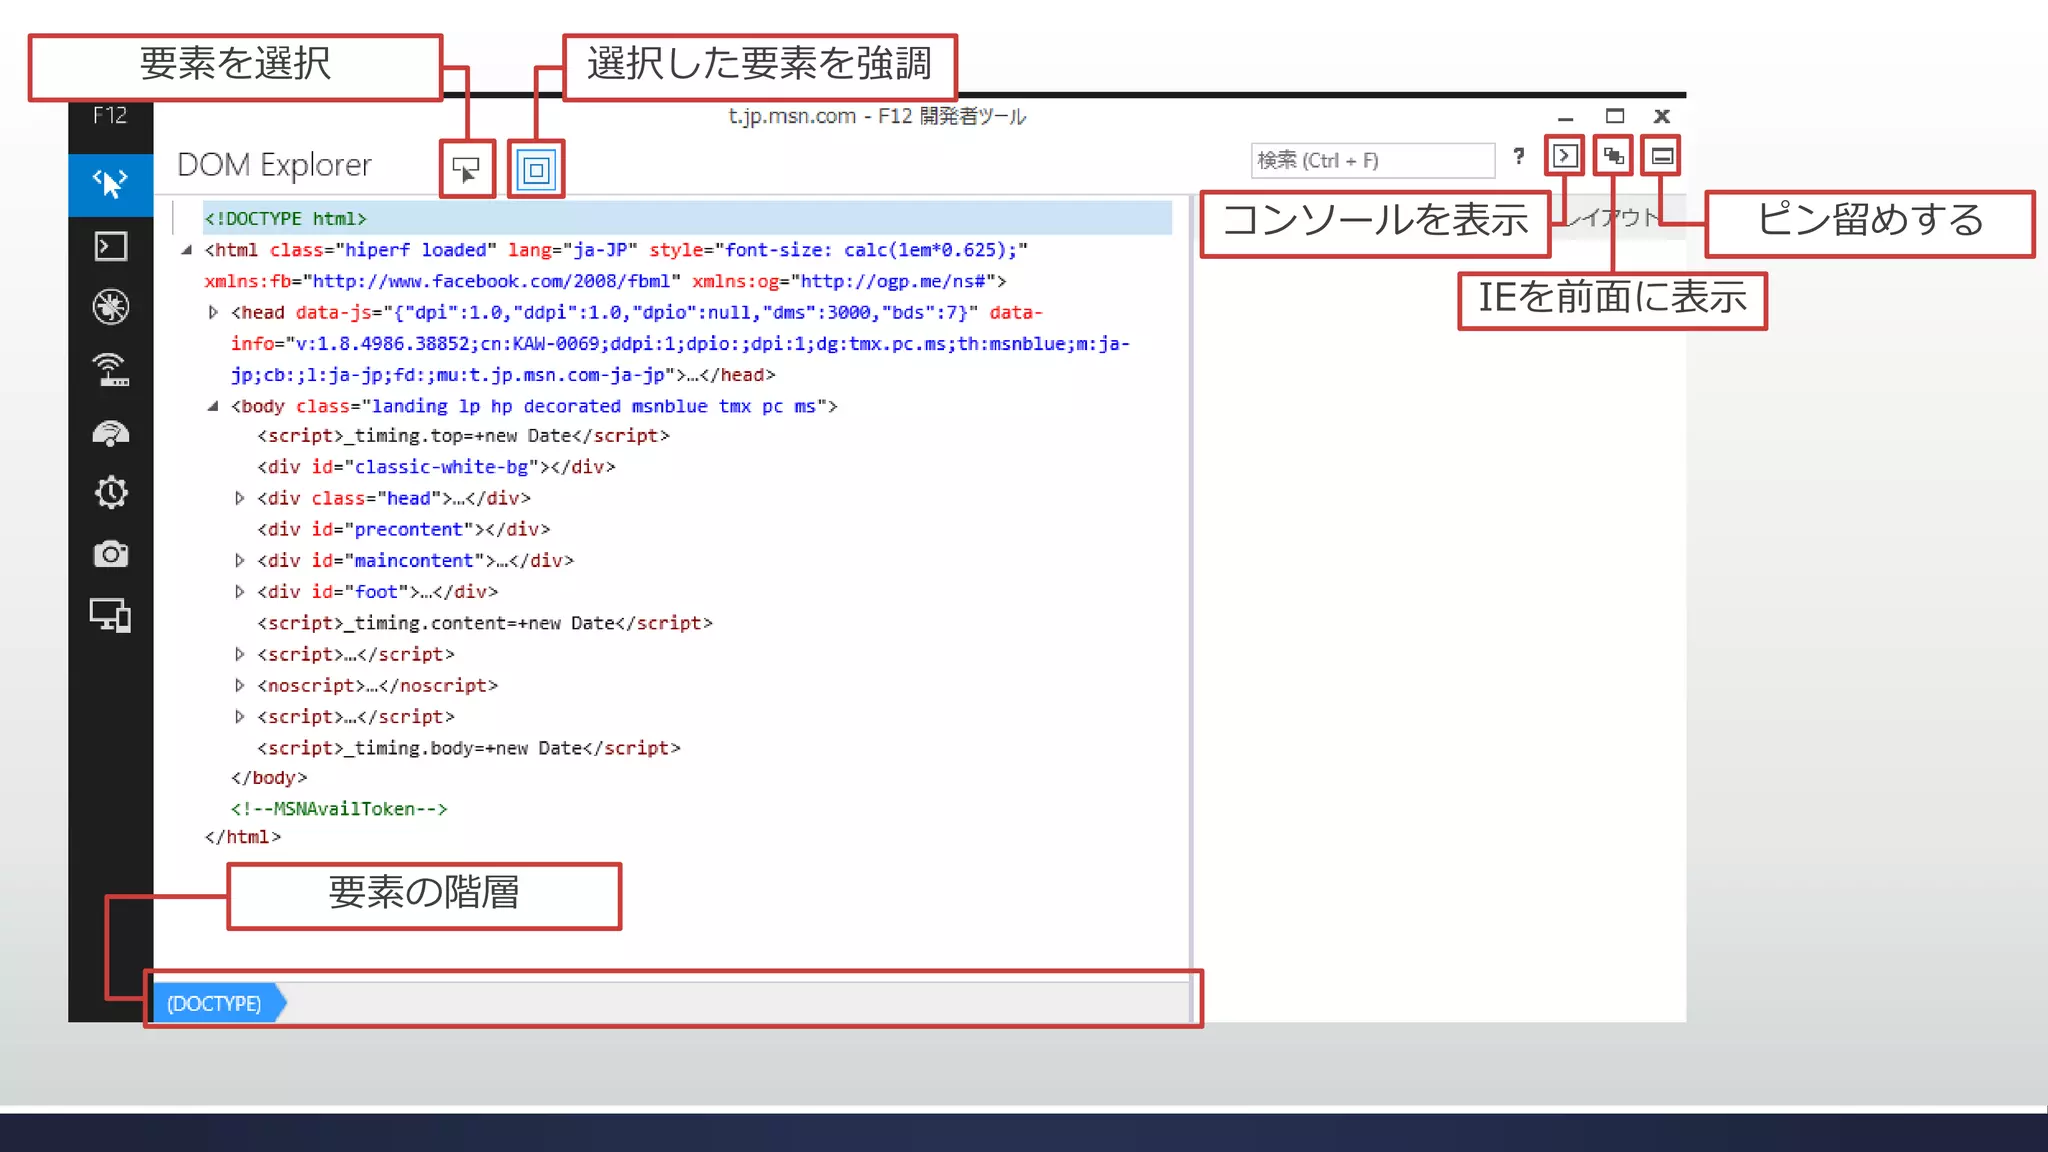The image size is (2048, 1152).
Task: Toggle highlight selected element box icon
Action: [536, 170]
